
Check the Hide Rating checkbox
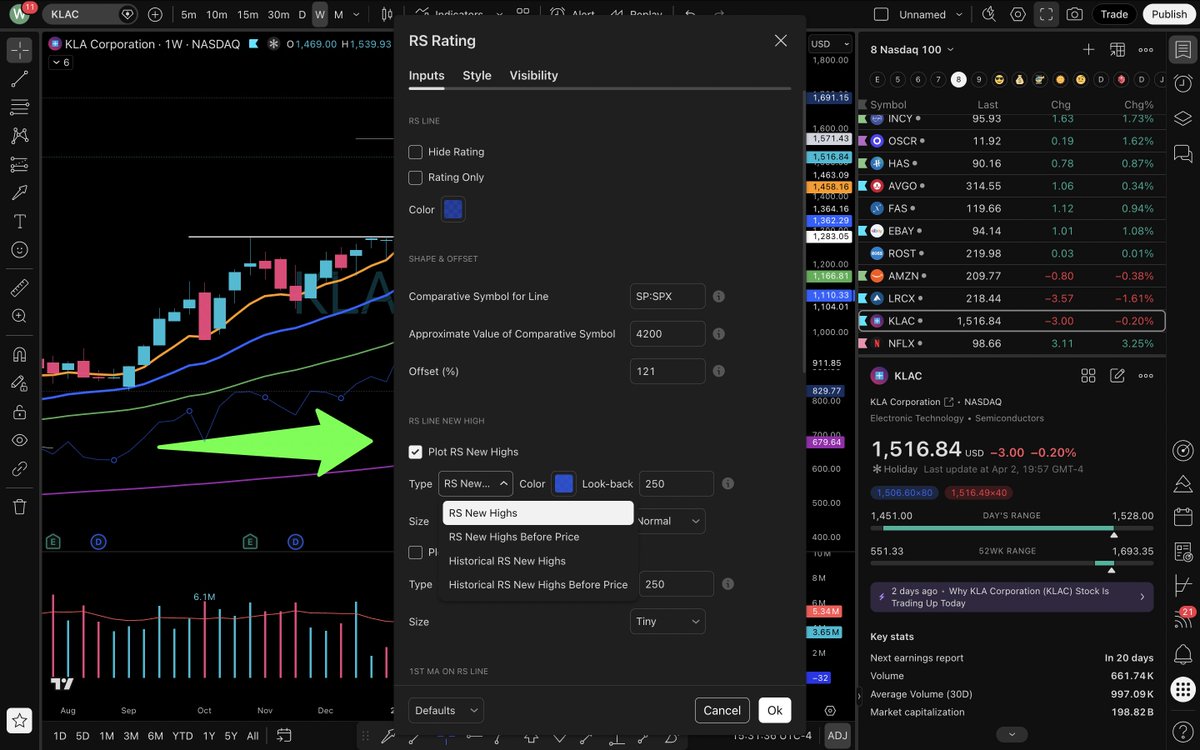pyautogui.click(x=415, y=152)
